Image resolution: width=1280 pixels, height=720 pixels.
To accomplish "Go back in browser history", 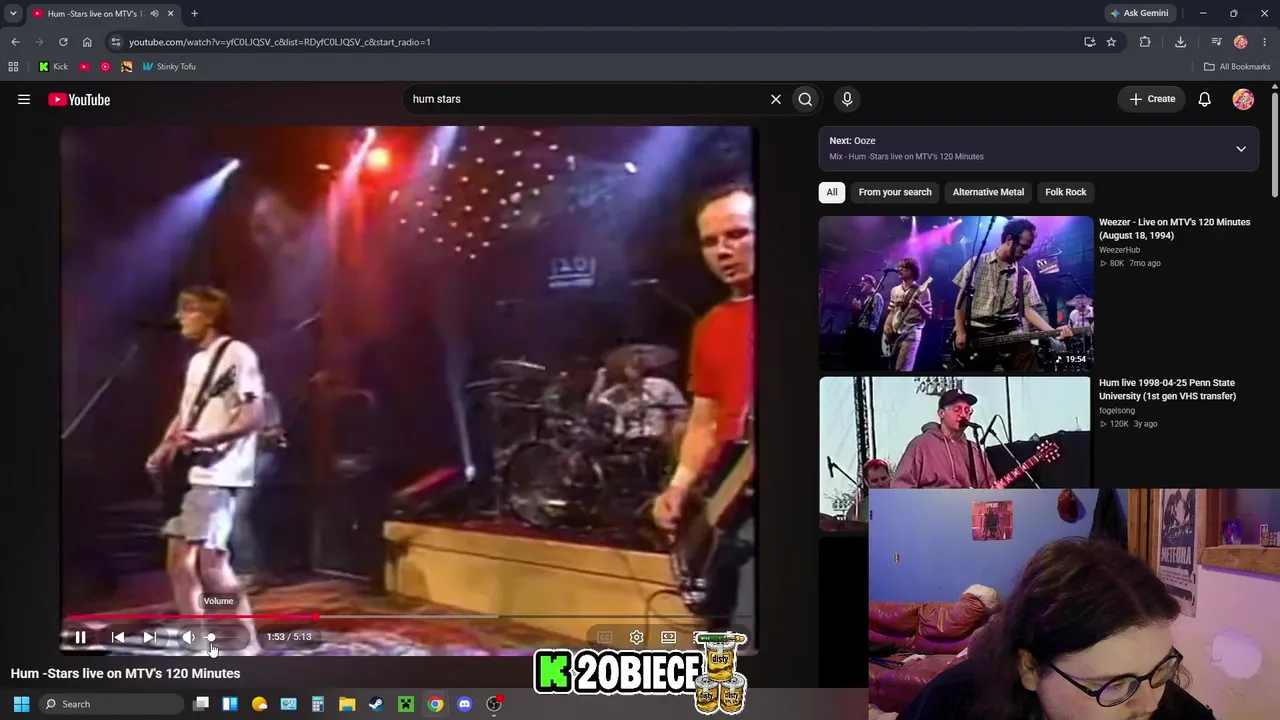I will point(15,42).
